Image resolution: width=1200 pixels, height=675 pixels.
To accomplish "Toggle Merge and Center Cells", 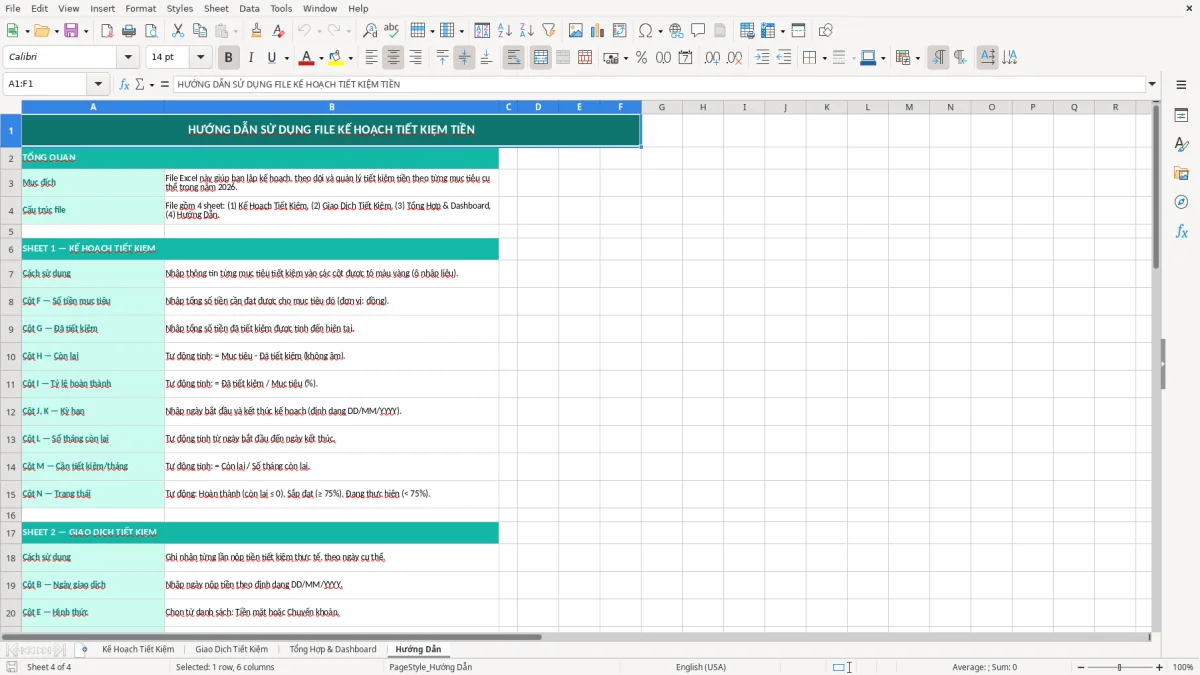I will (x=541, y=58).
